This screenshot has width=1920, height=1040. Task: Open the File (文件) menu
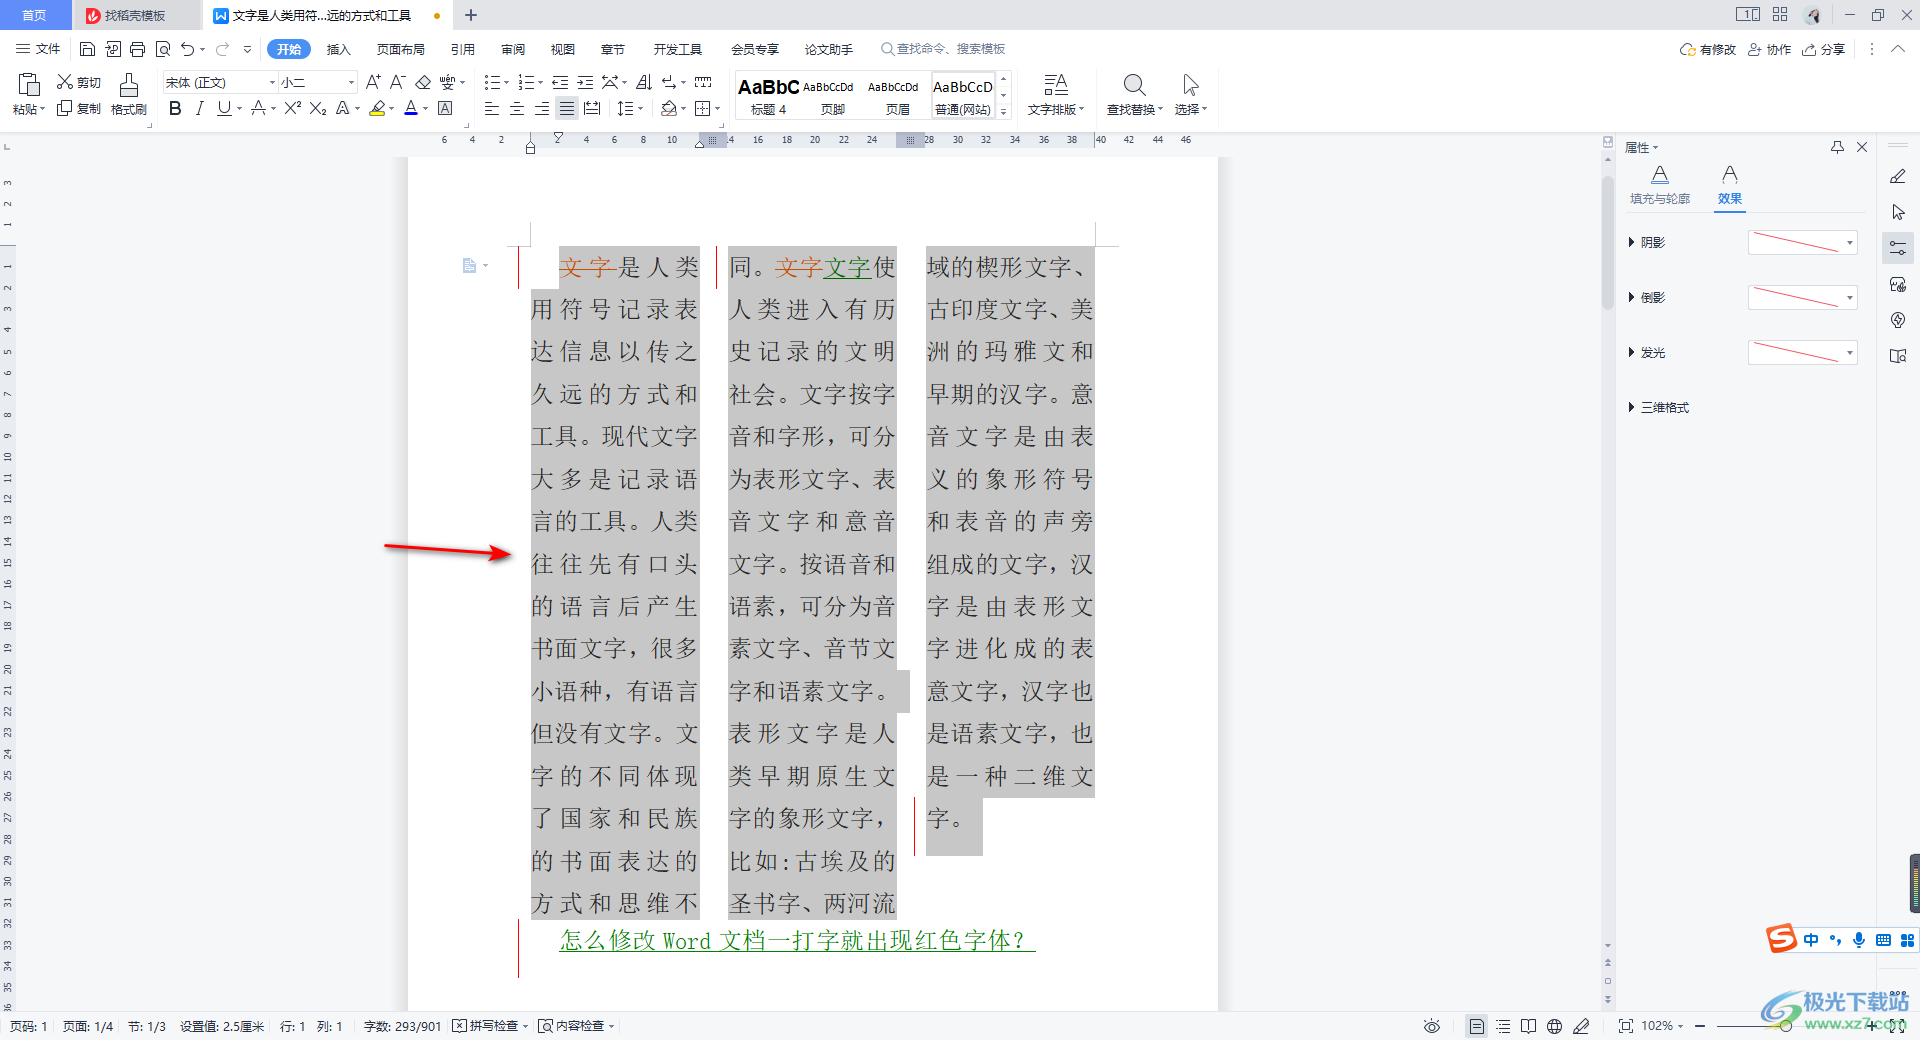click(38, 49)
